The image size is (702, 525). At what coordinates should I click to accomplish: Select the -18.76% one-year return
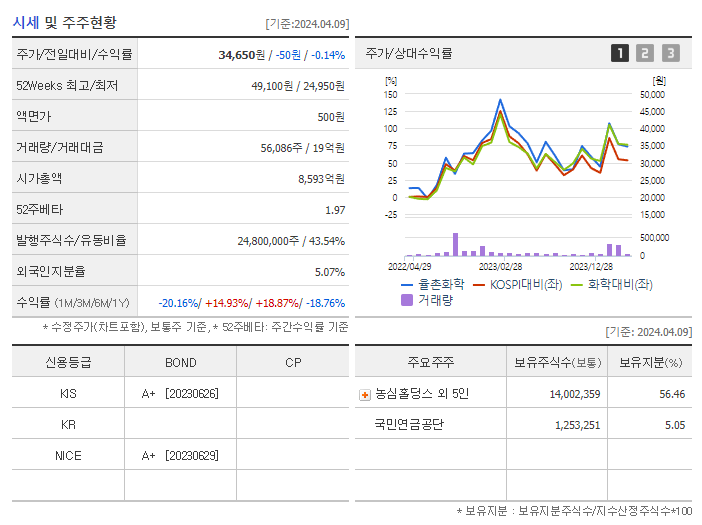coord(325,303)
